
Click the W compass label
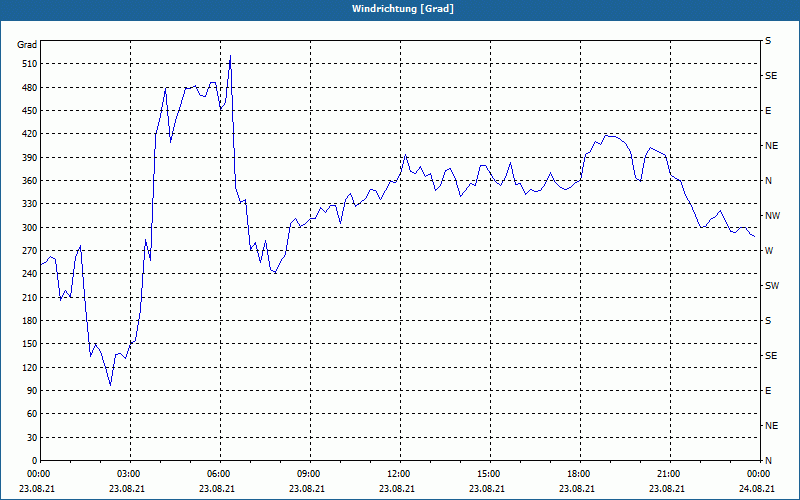click(769, 251)
